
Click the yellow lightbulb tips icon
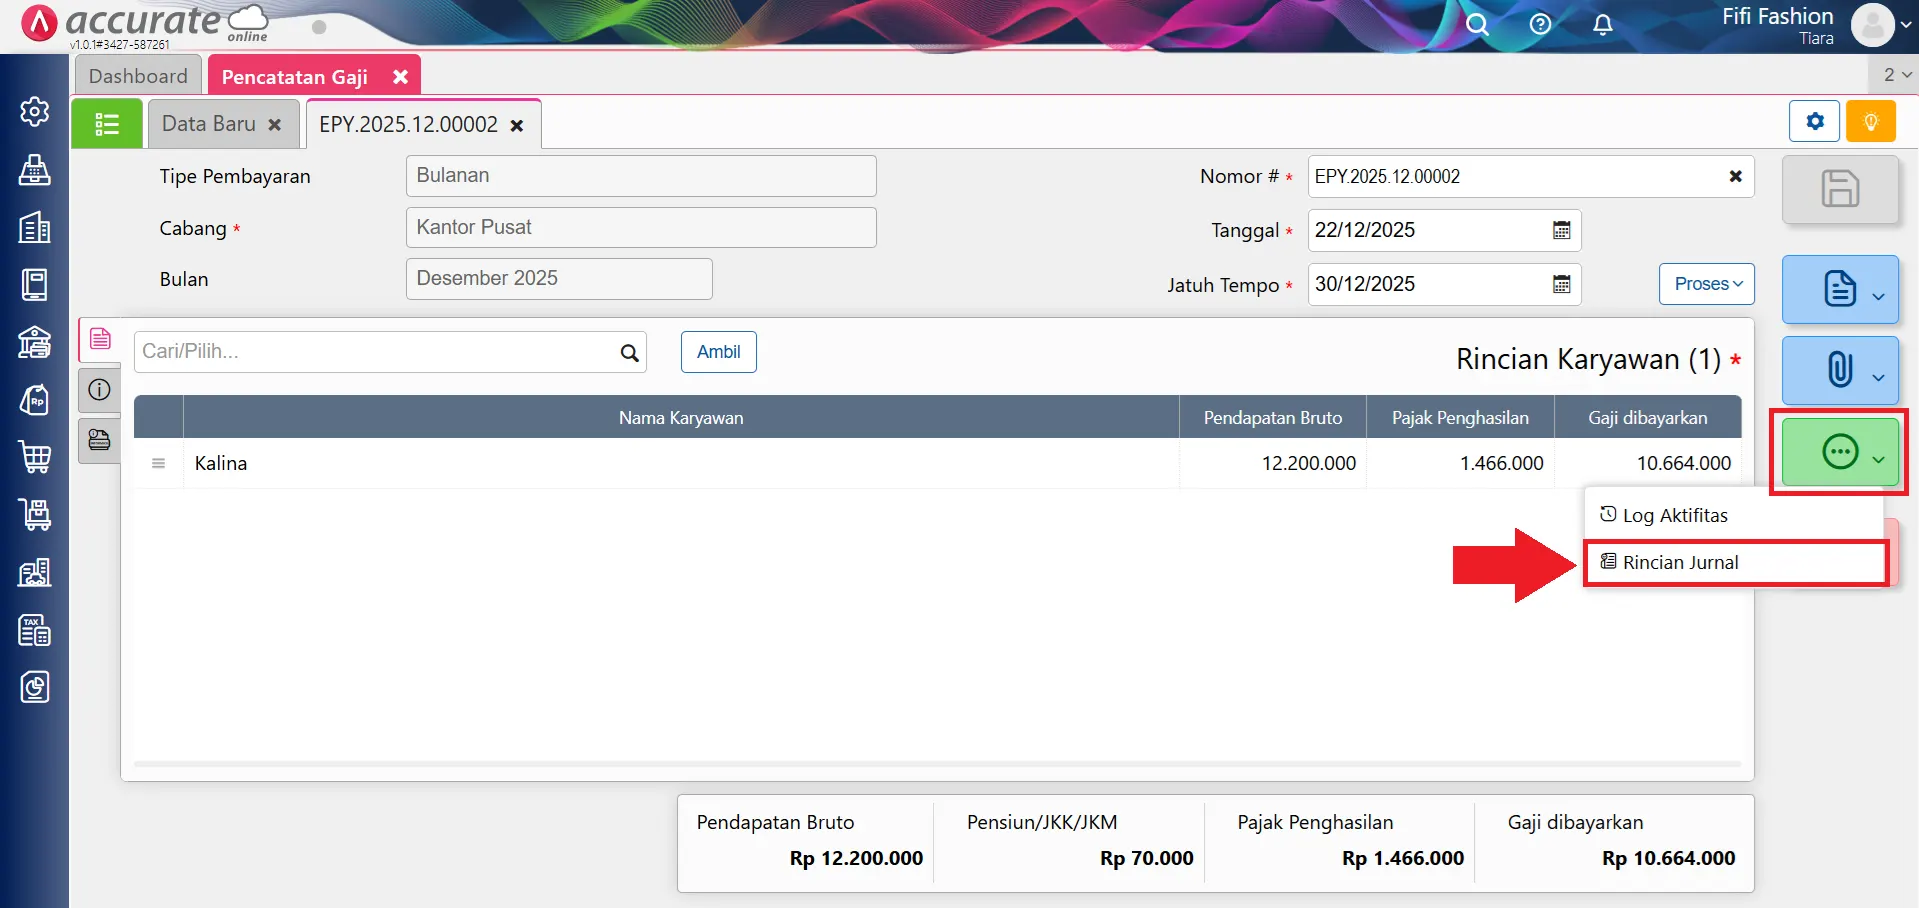1871,122
